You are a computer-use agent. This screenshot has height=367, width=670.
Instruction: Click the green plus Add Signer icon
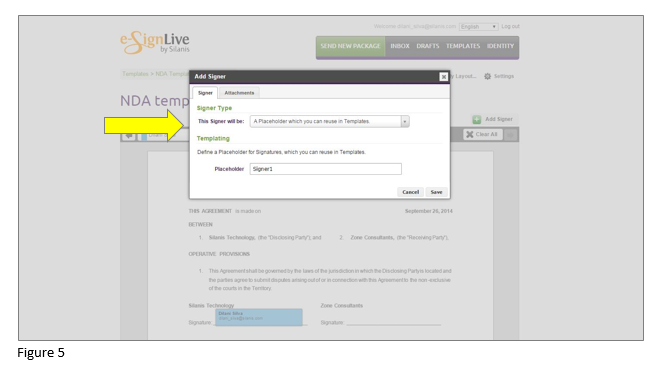tap(477, 120)
